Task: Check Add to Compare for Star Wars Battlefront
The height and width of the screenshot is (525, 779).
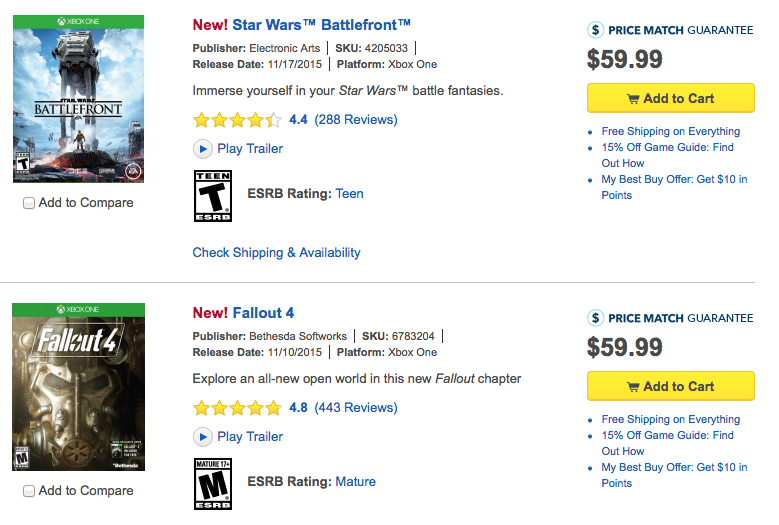Action: pyautogui.click(x=29, y=203)
